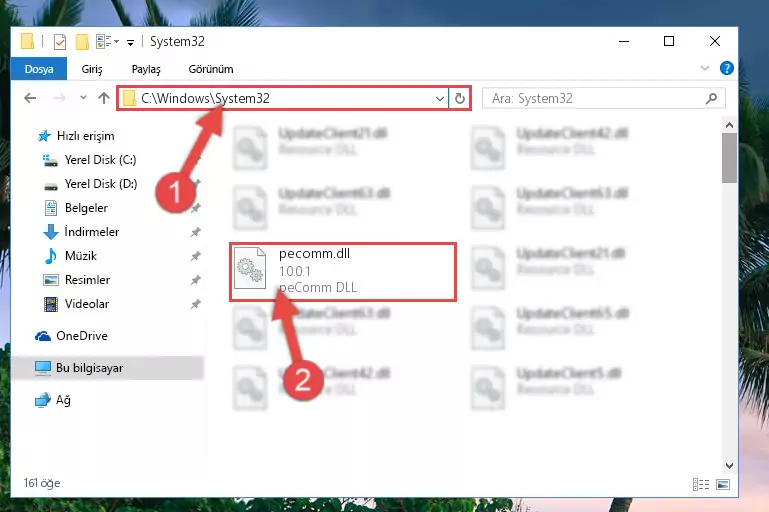Click the pin icon beside Belgeler
The image size is (769, 512).
[196, 208]
